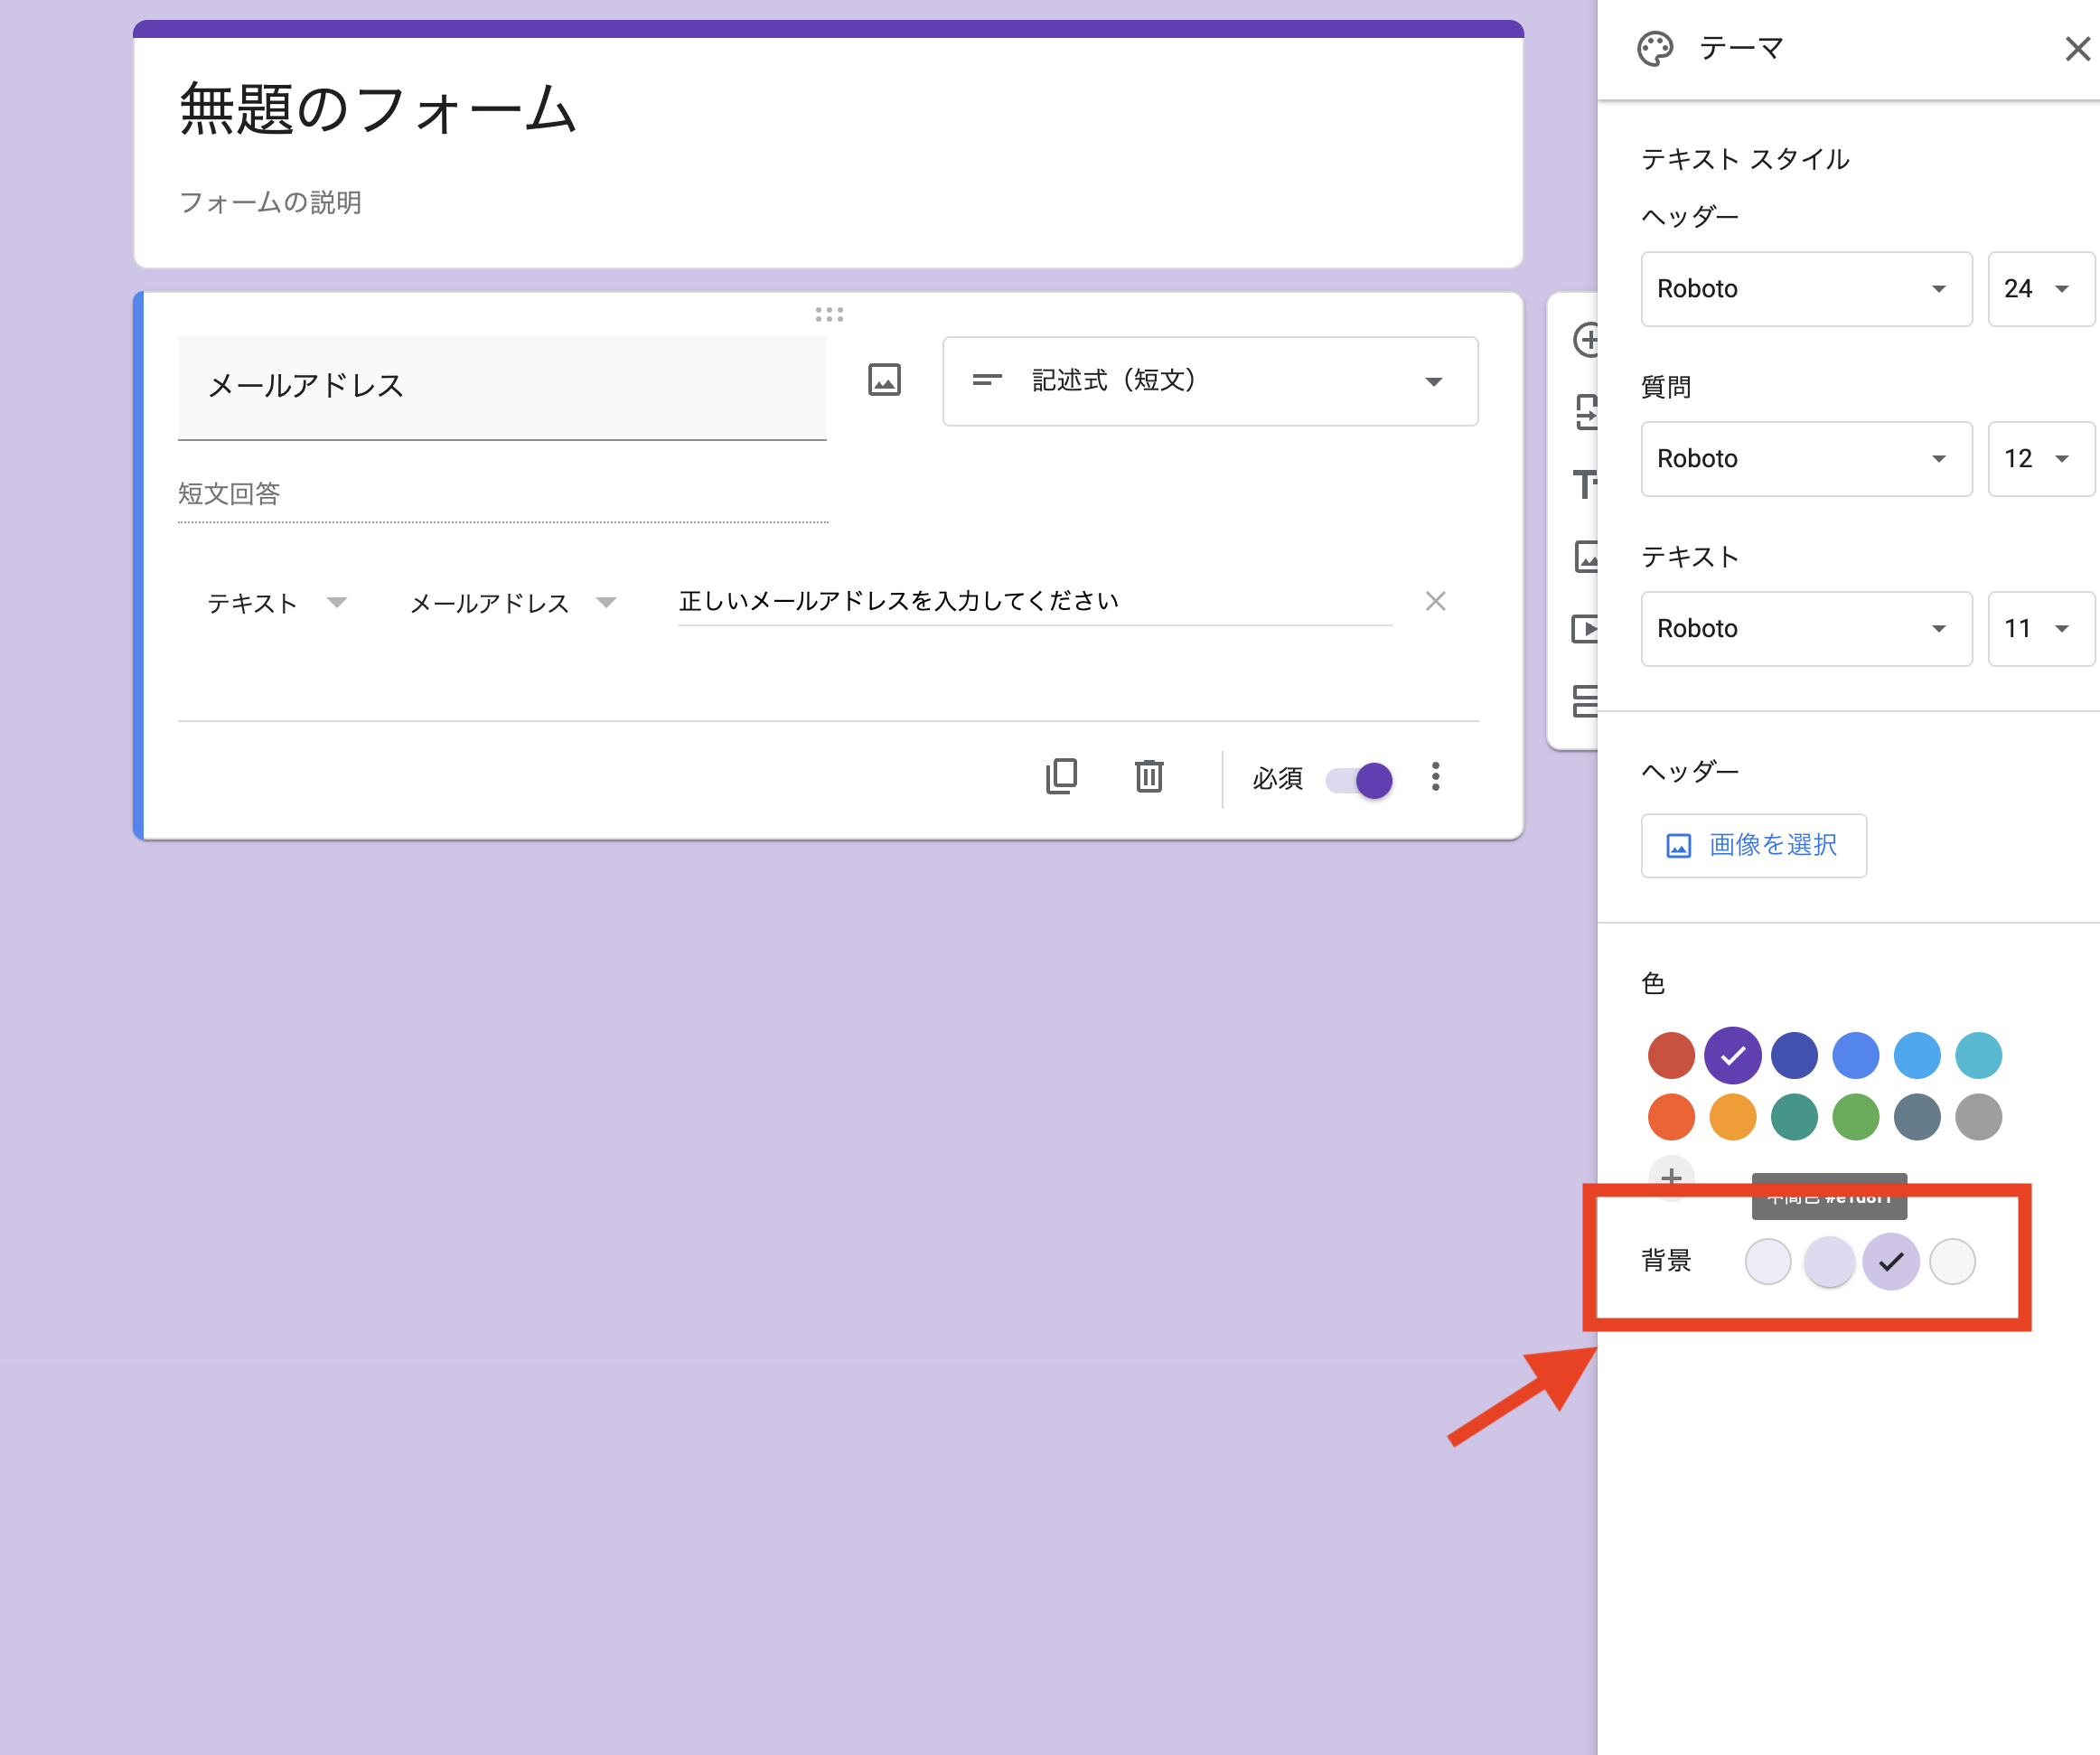Select the gray-white background option
The width and height of the screenshot is (2100, 1755).
pos(1952,1262)
